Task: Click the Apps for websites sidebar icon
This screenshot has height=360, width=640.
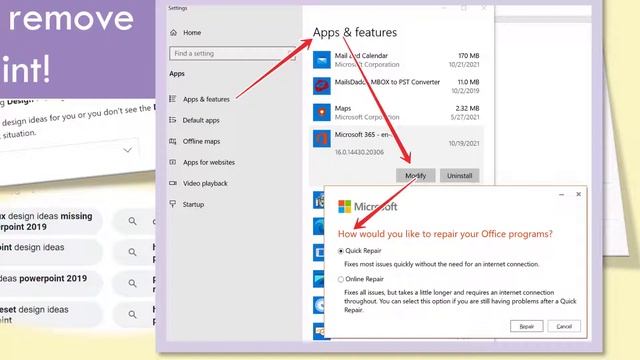Action: coord(173,162)
